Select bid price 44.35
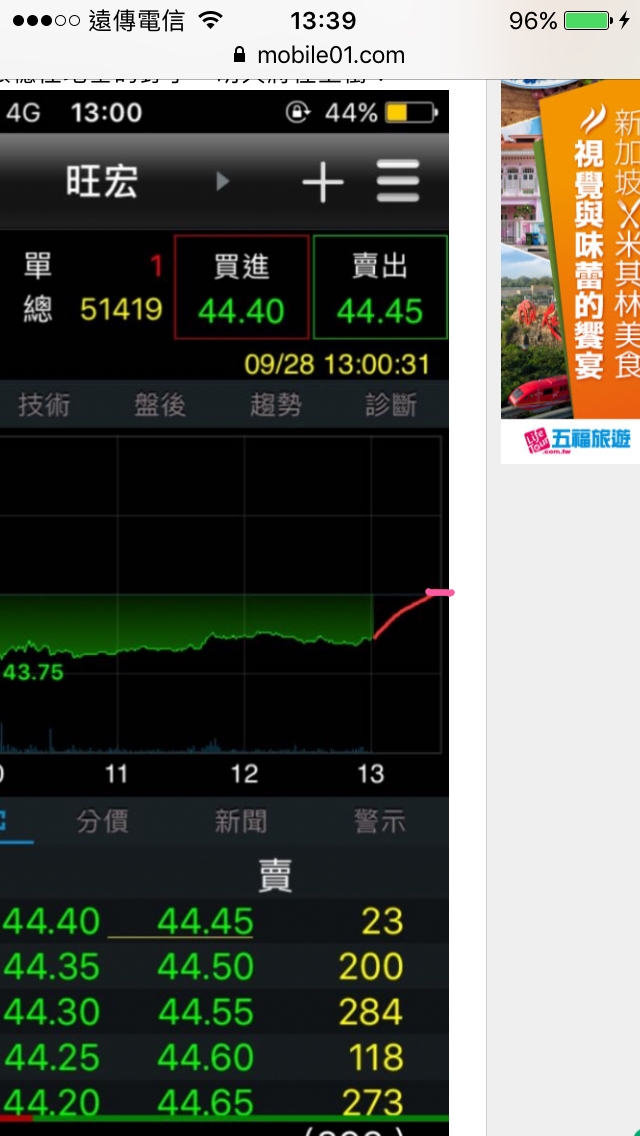640x1136 pixels. point(51,966)
